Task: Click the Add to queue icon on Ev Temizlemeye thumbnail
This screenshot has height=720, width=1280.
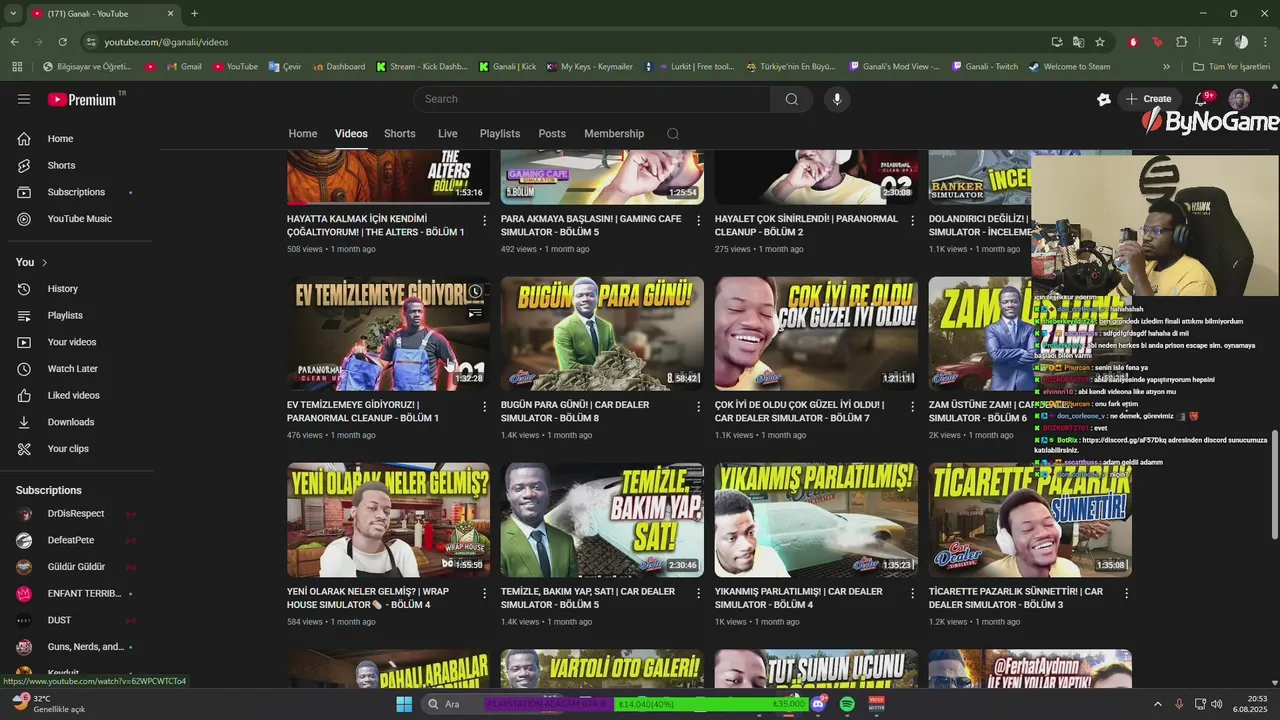Action: coord(475,314)
